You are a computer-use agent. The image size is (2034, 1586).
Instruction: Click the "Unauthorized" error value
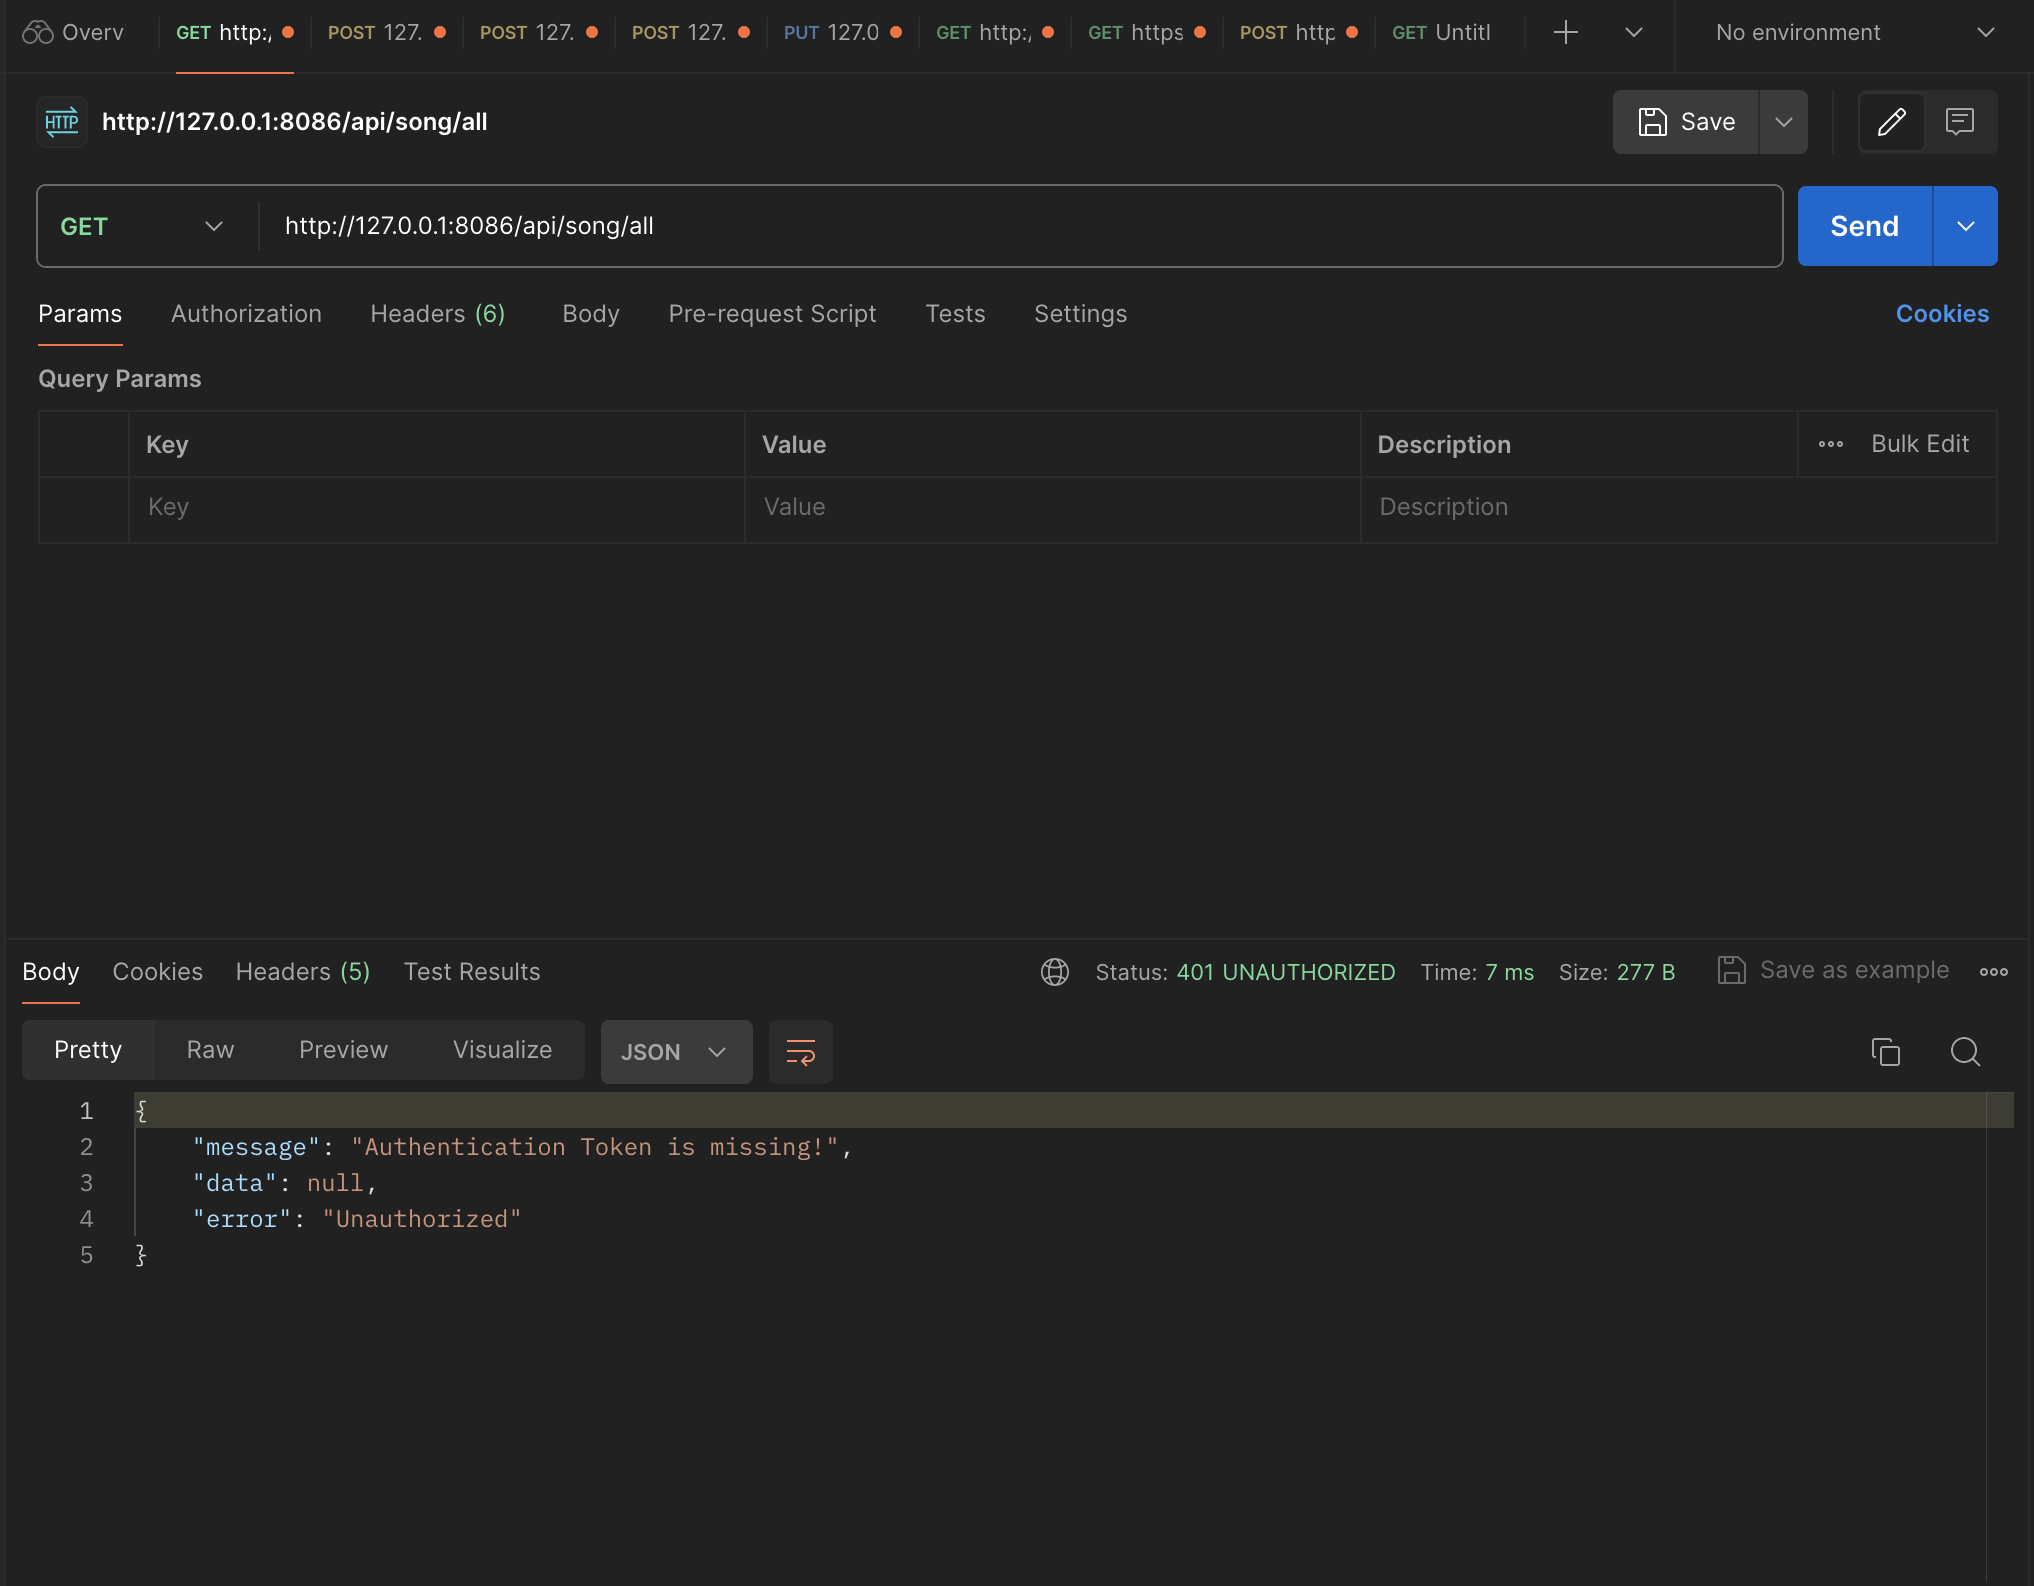(x=422, y=1219)
